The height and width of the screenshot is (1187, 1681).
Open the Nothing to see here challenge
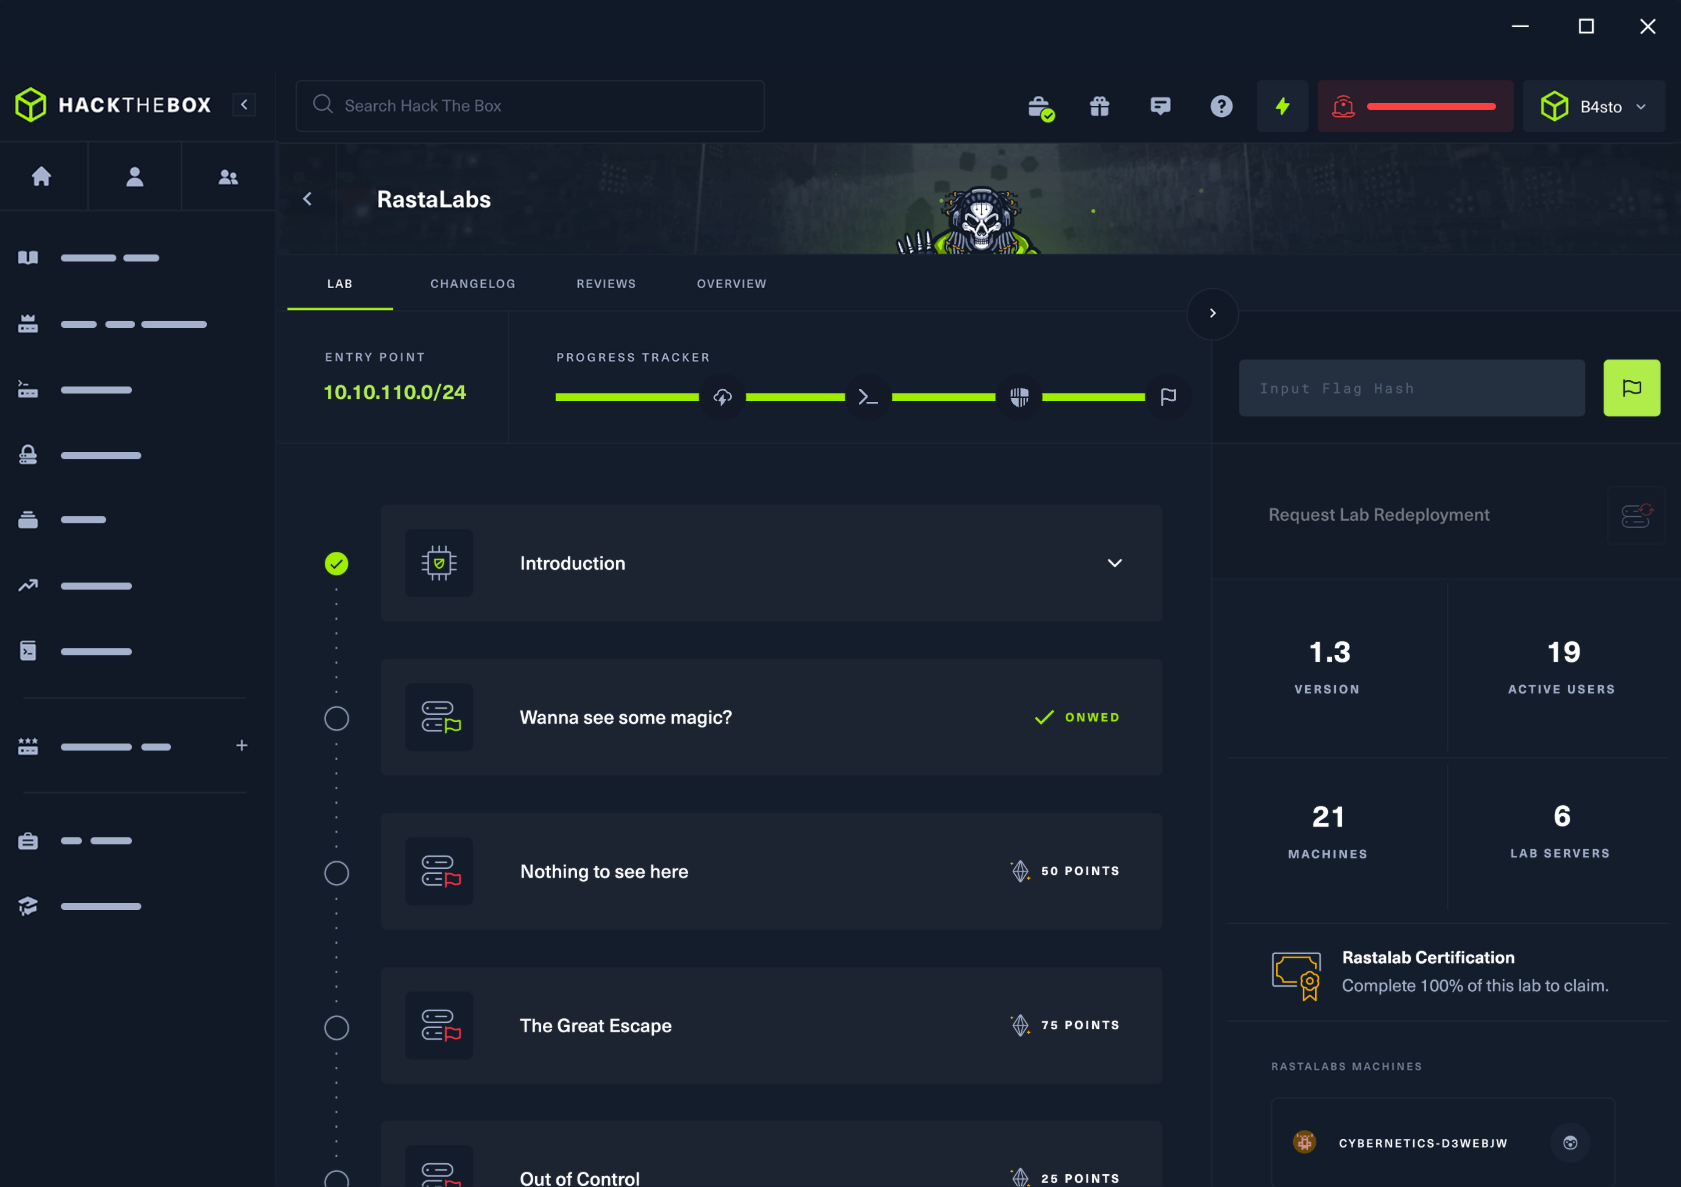[771, 871]
